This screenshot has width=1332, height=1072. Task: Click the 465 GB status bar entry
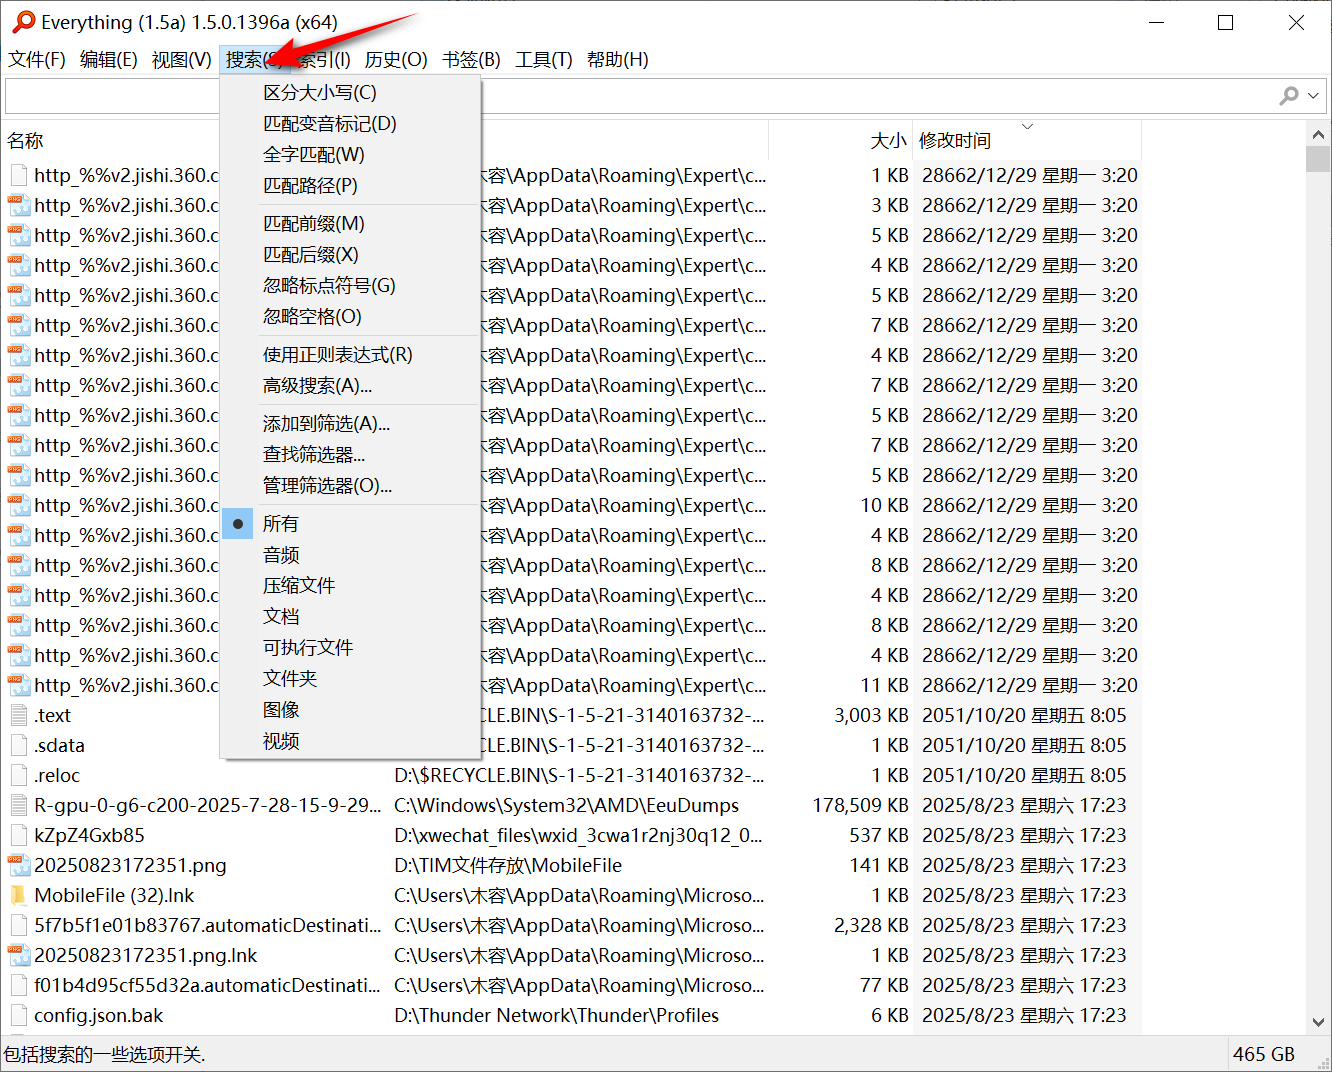1264,1054
